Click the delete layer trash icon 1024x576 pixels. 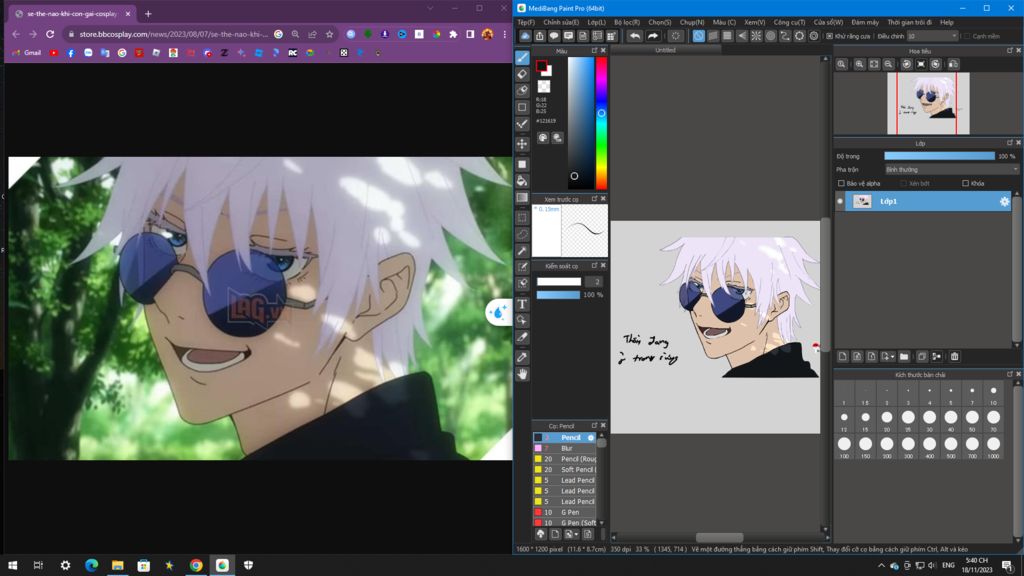click(955, 357)
